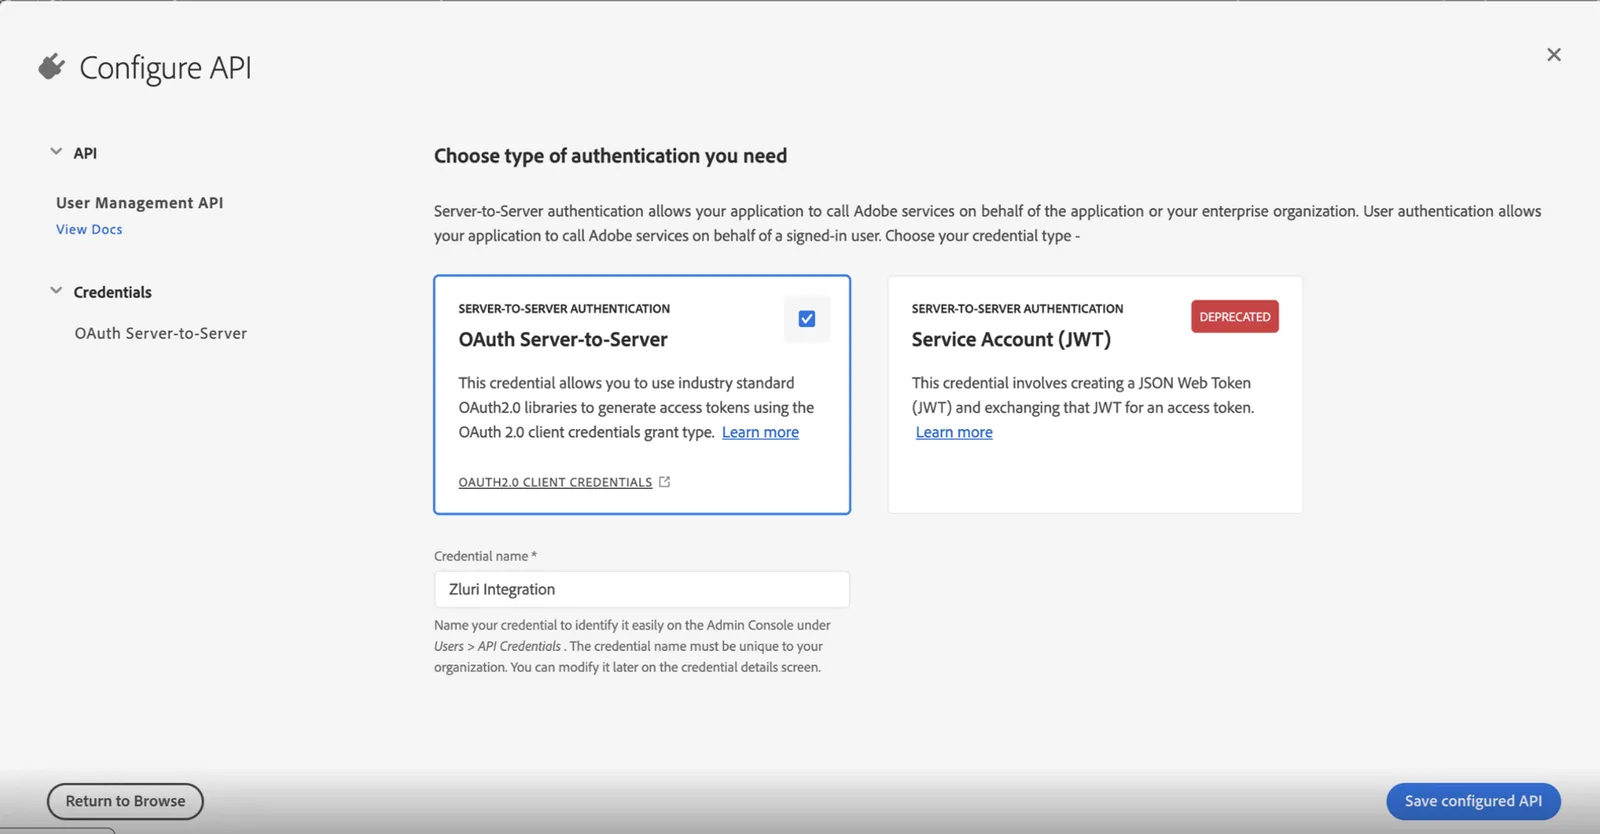Collapse the Credentials section chevron
1600x834 pixels.
pos(56,291)
